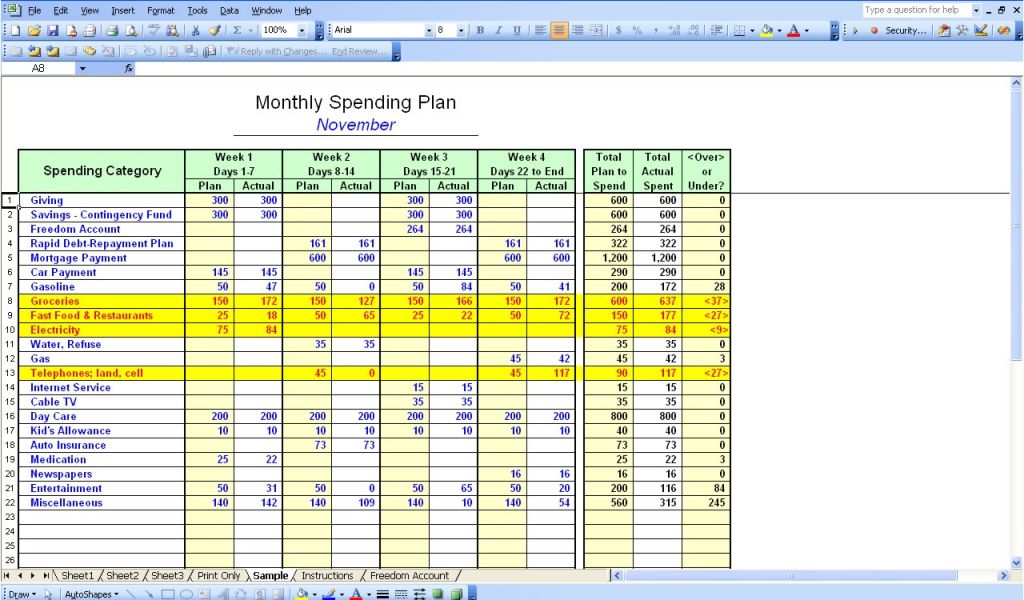Image resolution: width=1024 pixels, height=600 pixels.
Task: Click the End Review button
Action: click(360, 52)
